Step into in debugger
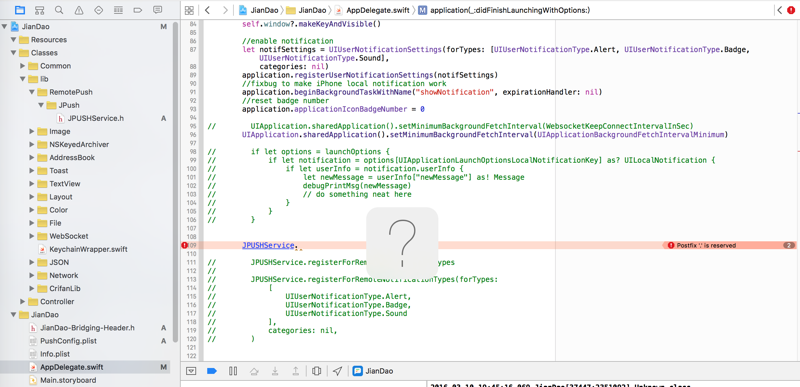The image size is (800, 387). coord(274,371)
